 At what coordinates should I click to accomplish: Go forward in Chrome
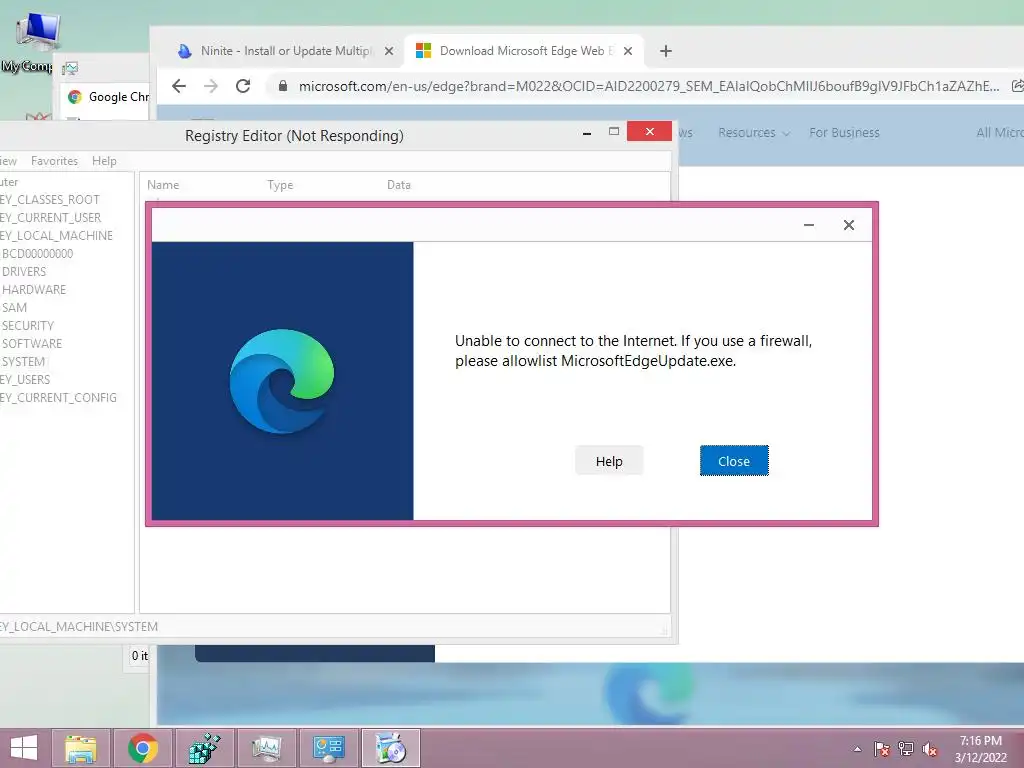click(x=210, y=86)
